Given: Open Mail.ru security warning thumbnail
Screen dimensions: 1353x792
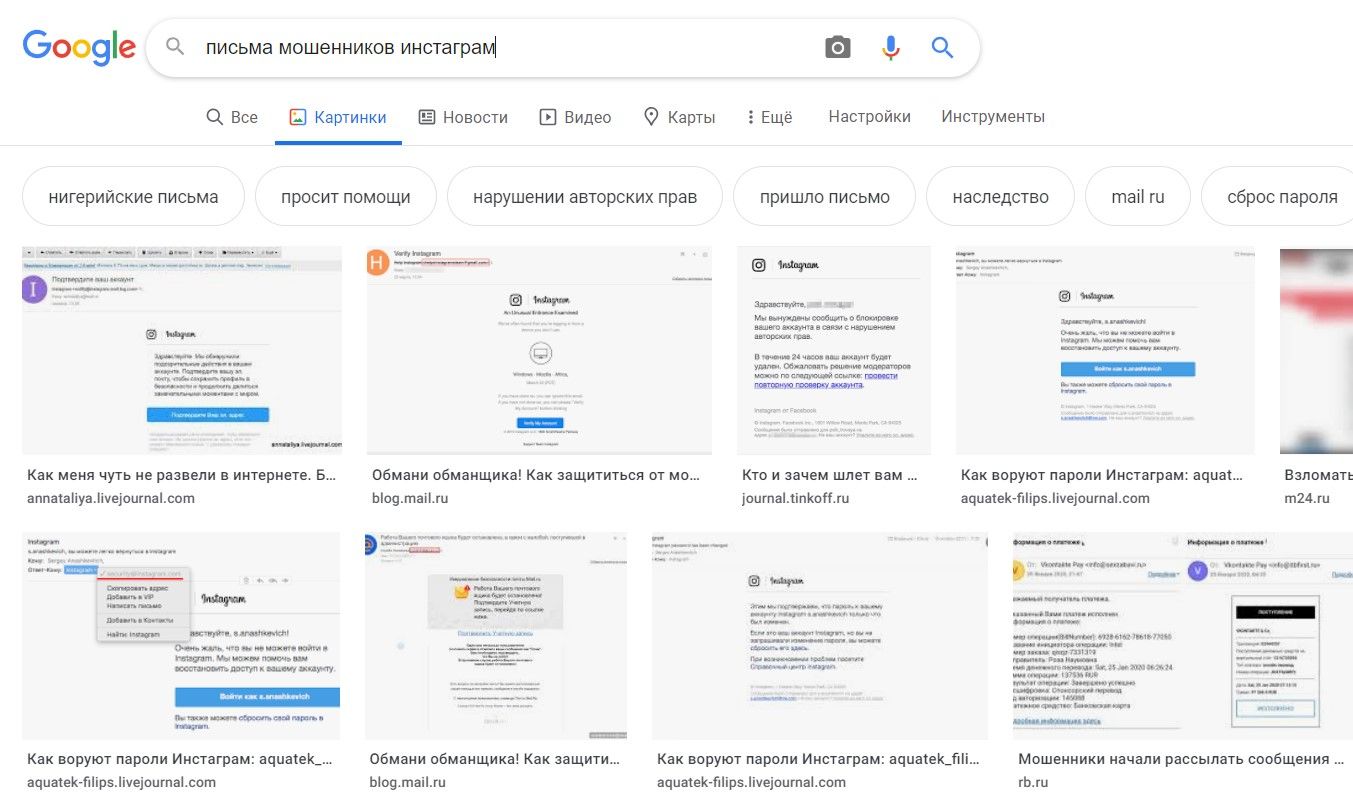Looking at the screenshot, I should tap(496, 636).
